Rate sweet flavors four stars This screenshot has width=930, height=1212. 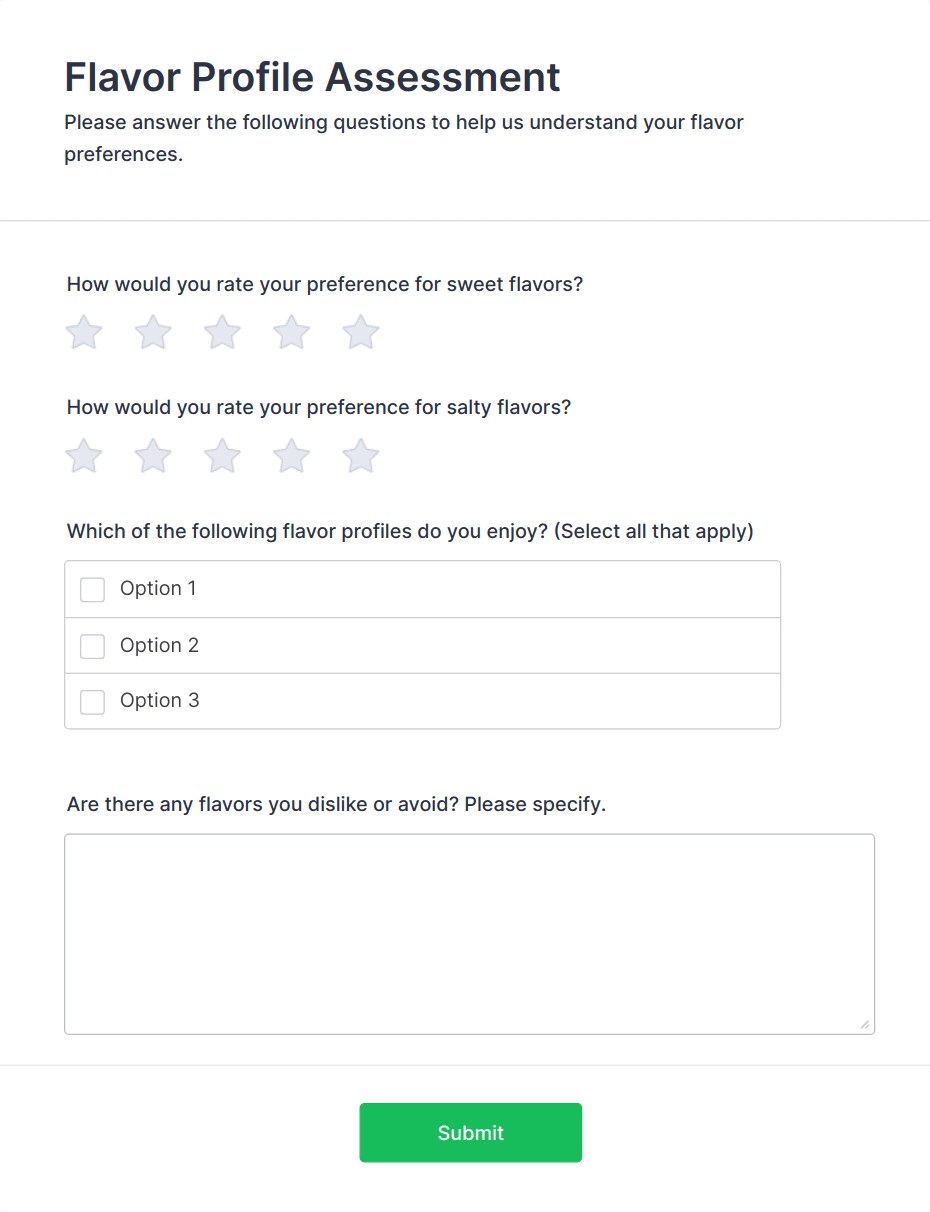(292, 333)
